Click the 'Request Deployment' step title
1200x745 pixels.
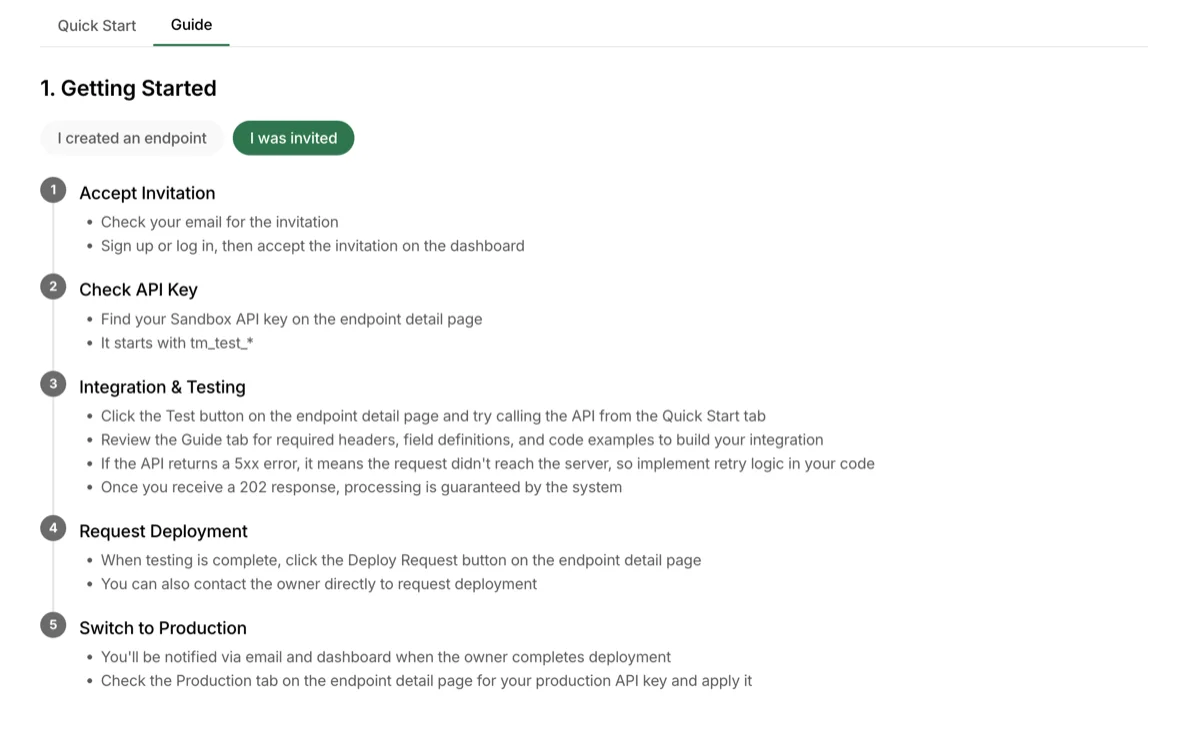163,531
